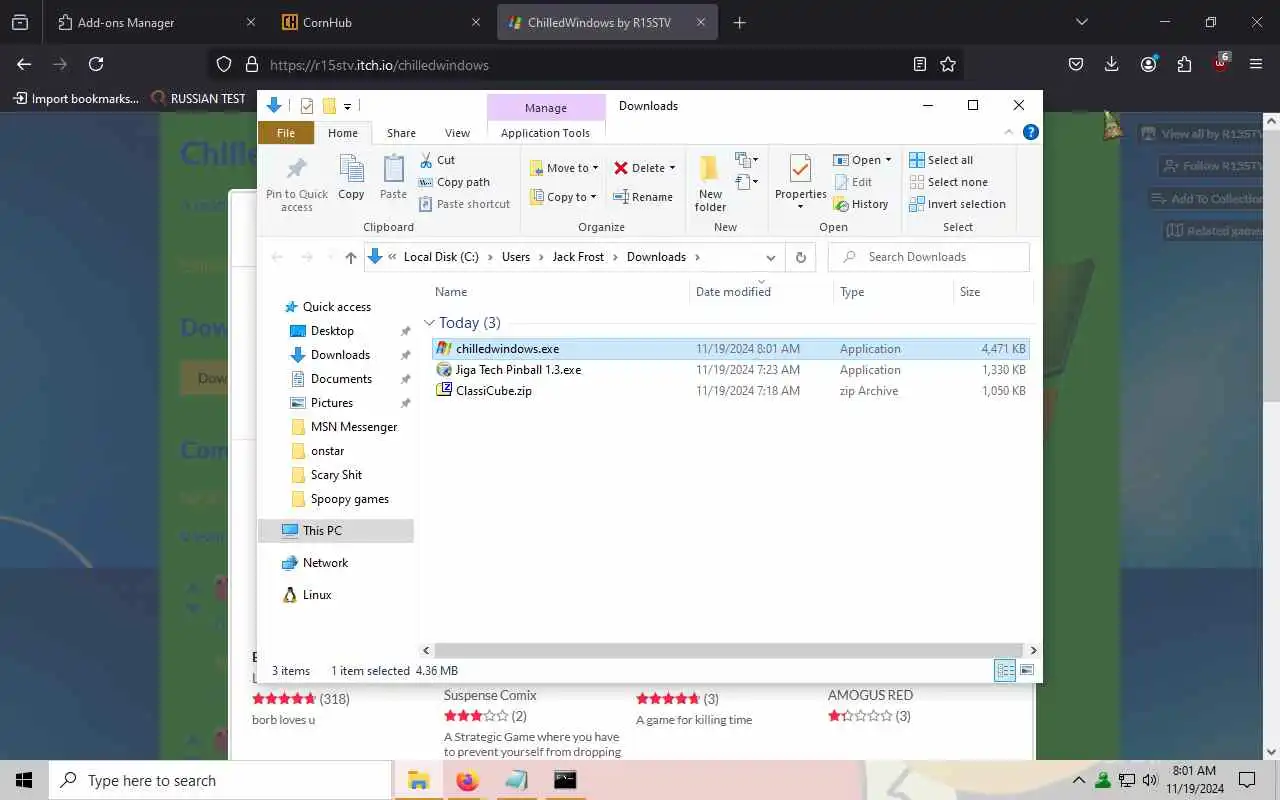Expand address bar history dropdown

[x=770, y=257]
